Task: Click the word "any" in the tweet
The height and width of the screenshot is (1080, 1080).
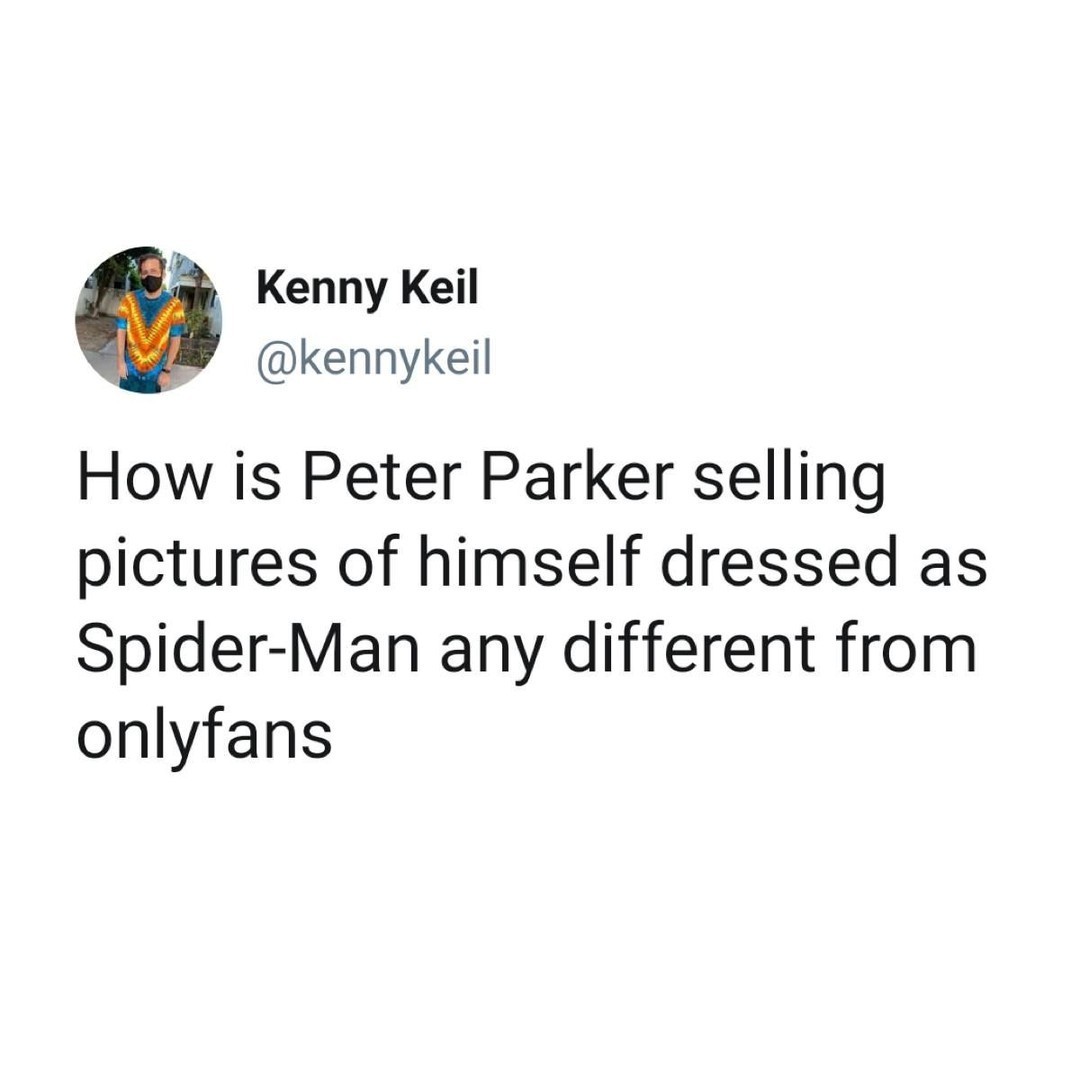Action: click(x=491, y=655)
